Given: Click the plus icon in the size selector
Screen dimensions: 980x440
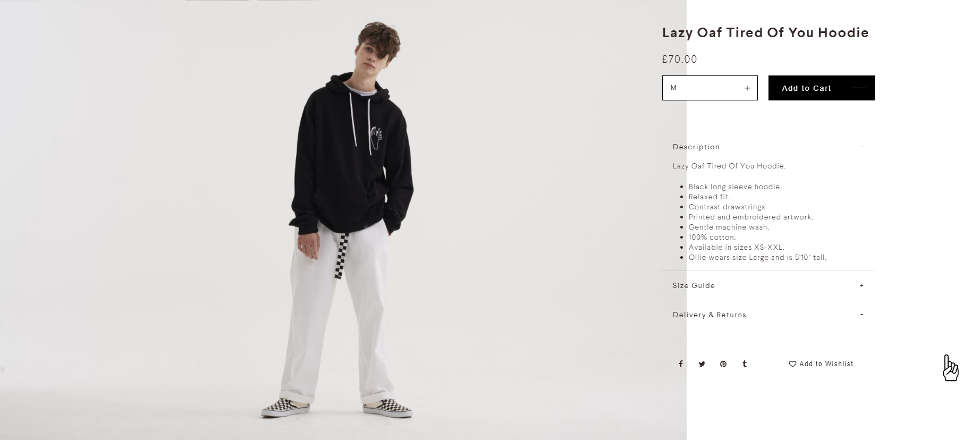Looking at the screenshot, I should (747, 88).
